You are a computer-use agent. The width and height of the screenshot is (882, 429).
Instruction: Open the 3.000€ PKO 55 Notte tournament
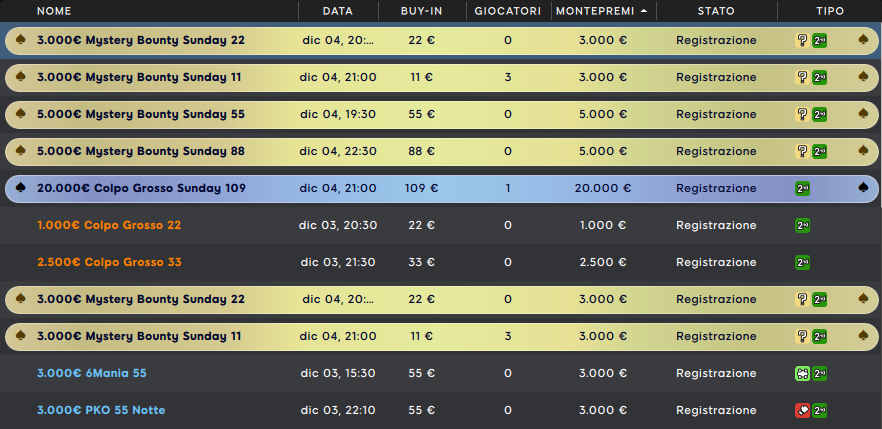101,410
